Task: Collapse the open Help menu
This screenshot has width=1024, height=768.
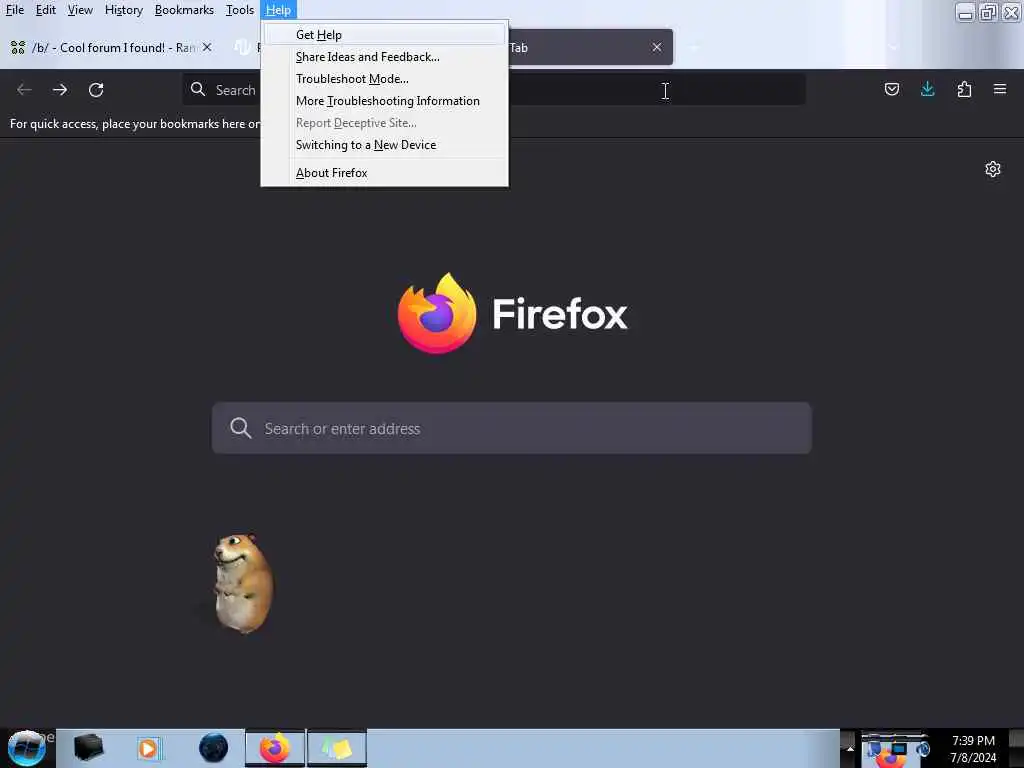Action: [x=278, y=10]
